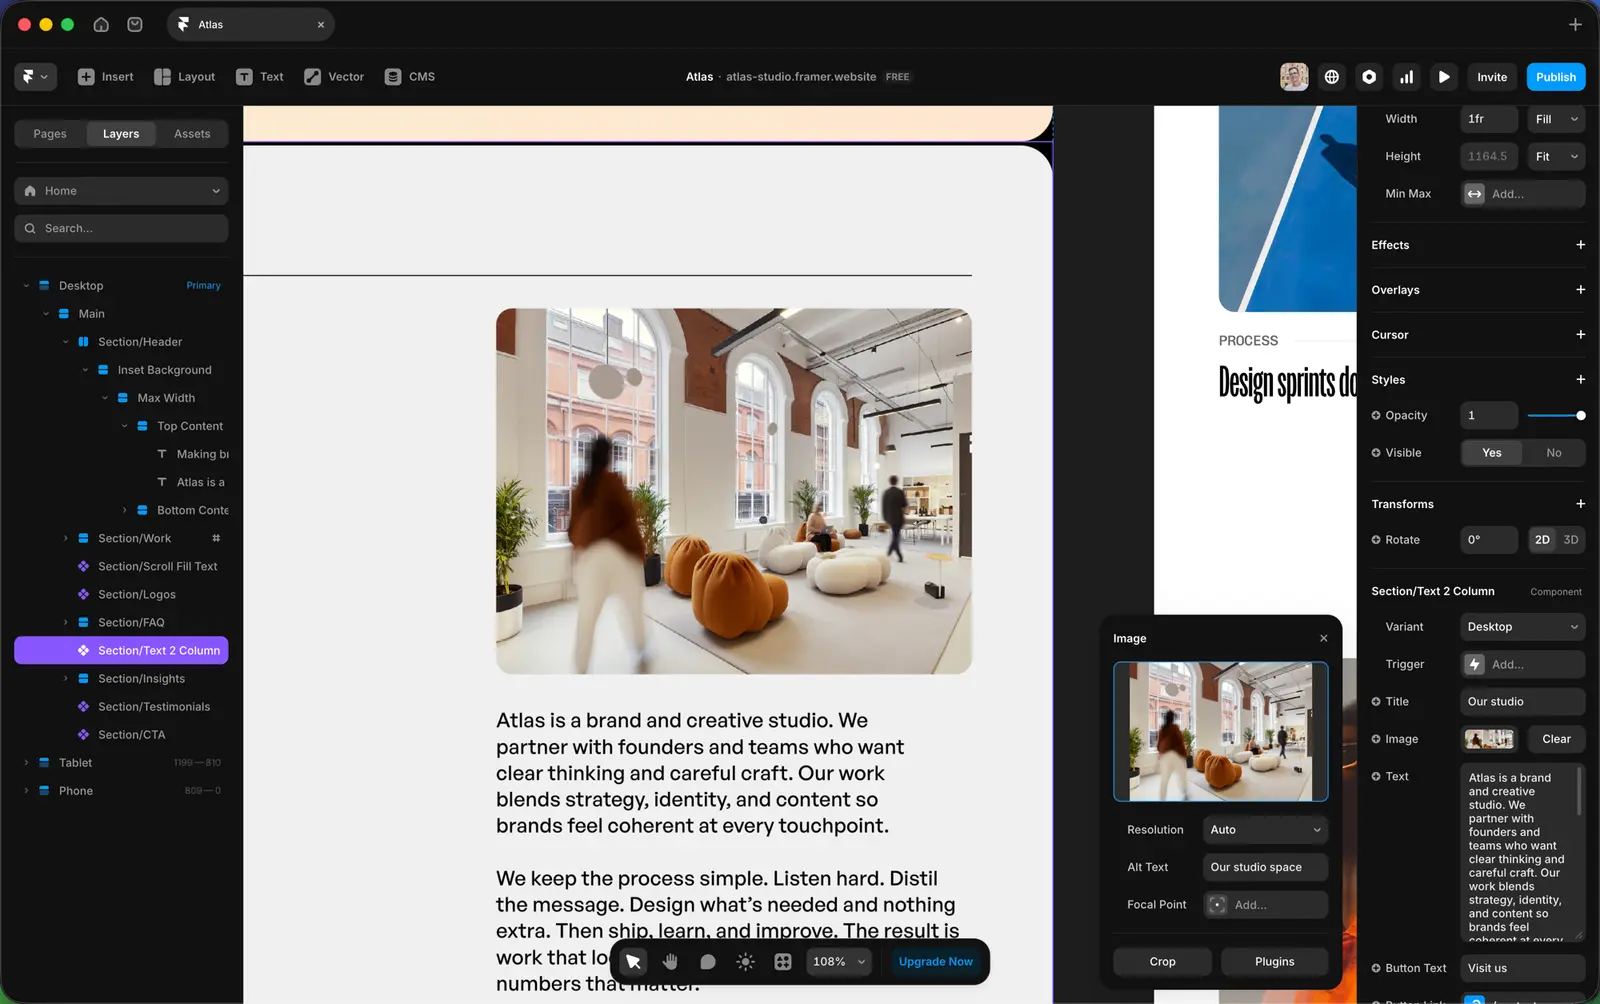Click the Crop button
1600x1004 pixels.
coord(1163,962)
